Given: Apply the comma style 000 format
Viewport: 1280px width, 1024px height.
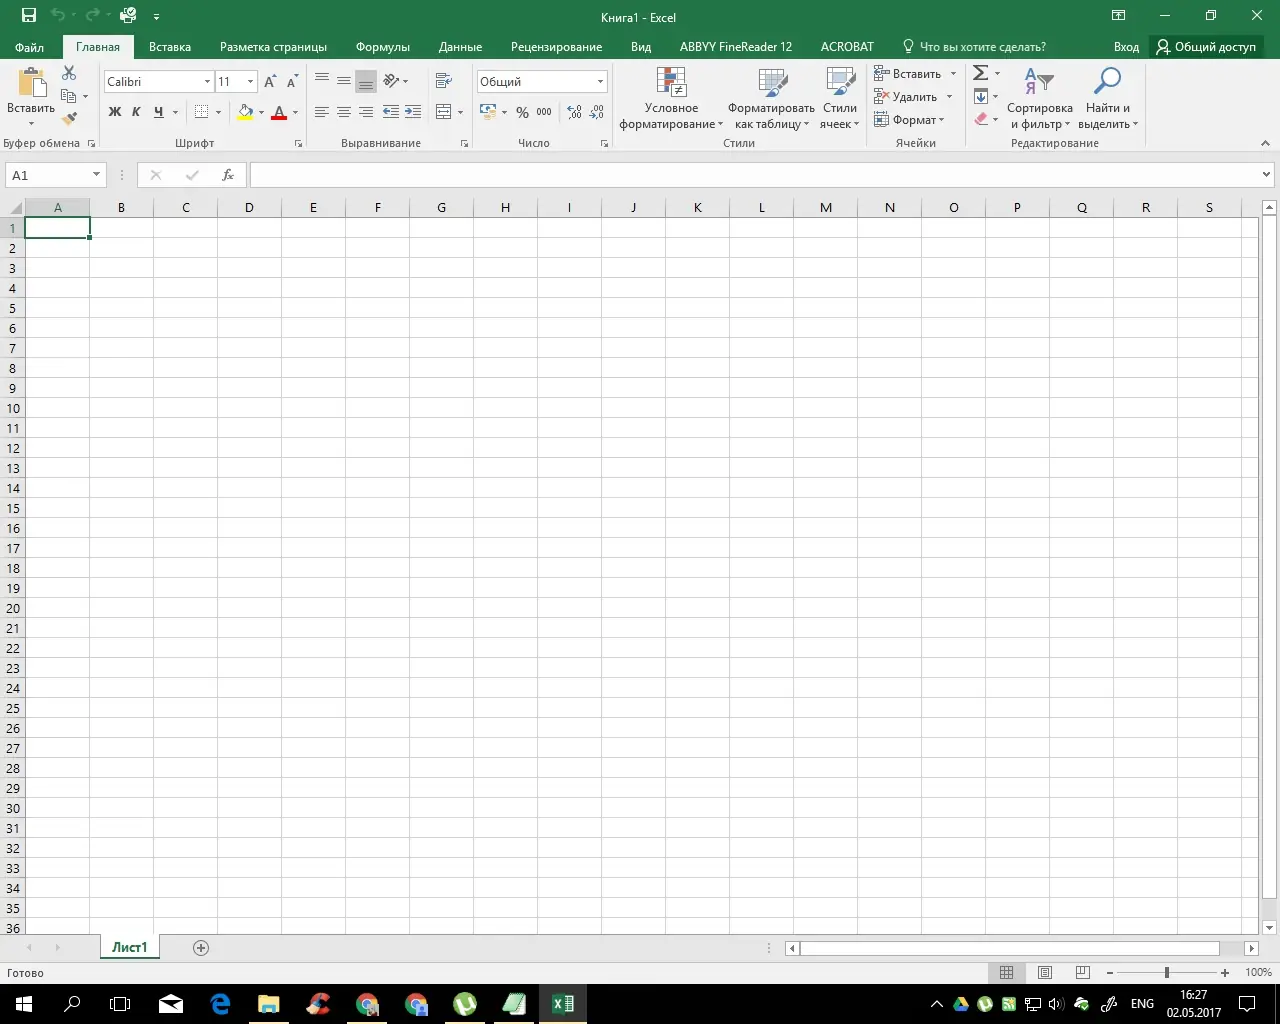Looking at the screenshot, I should pyautogui.click(x=544, y=112).
